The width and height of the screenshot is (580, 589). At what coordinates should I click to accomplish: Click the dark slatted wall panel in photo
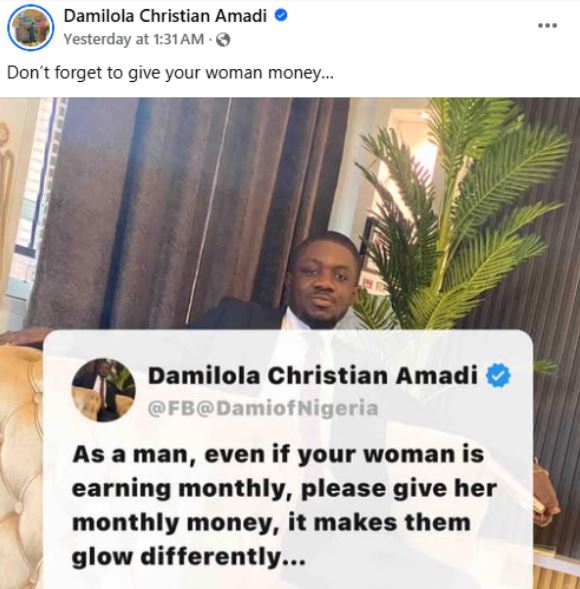pyautogui.click(x=556, y=301)
